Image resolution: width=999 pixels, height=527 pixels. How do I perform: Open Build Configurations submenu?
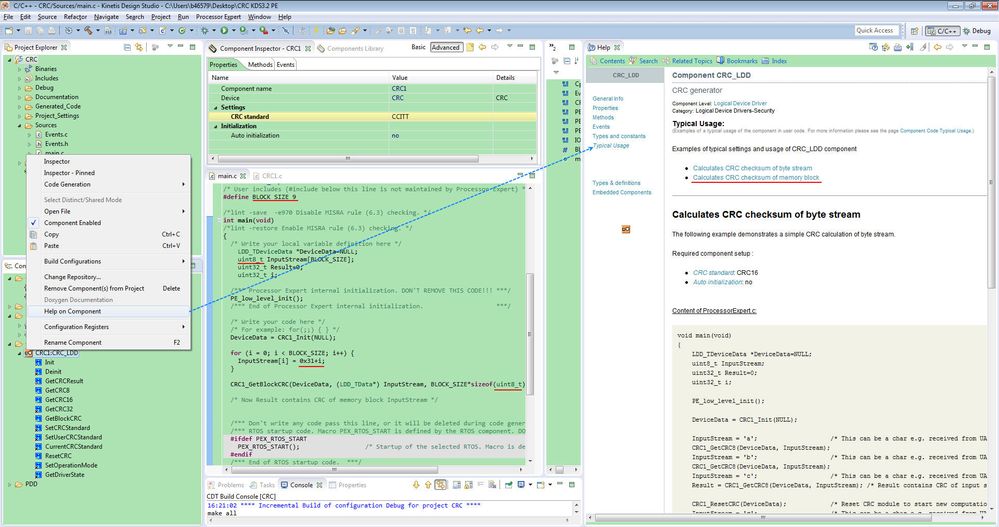(x=112, y=261)
